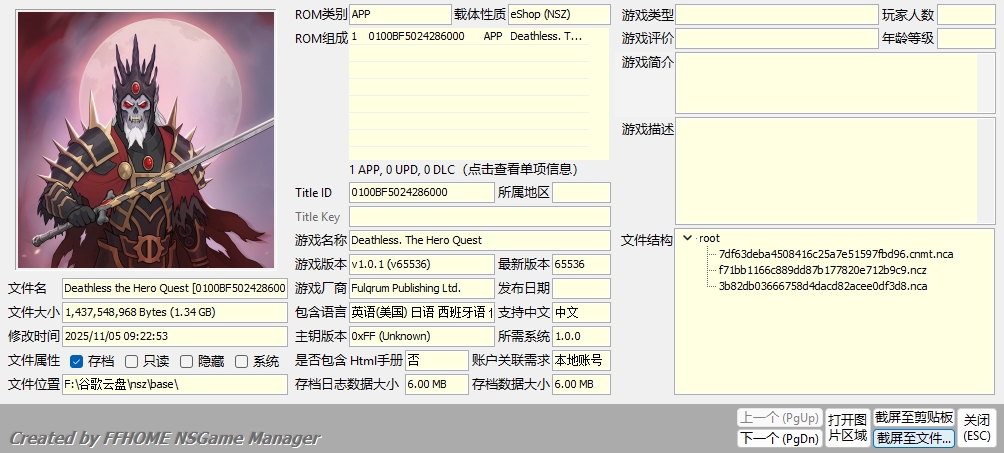
Task: Click the 文件位置 field with the F: drive path
Action: click(x=175, y=384)
